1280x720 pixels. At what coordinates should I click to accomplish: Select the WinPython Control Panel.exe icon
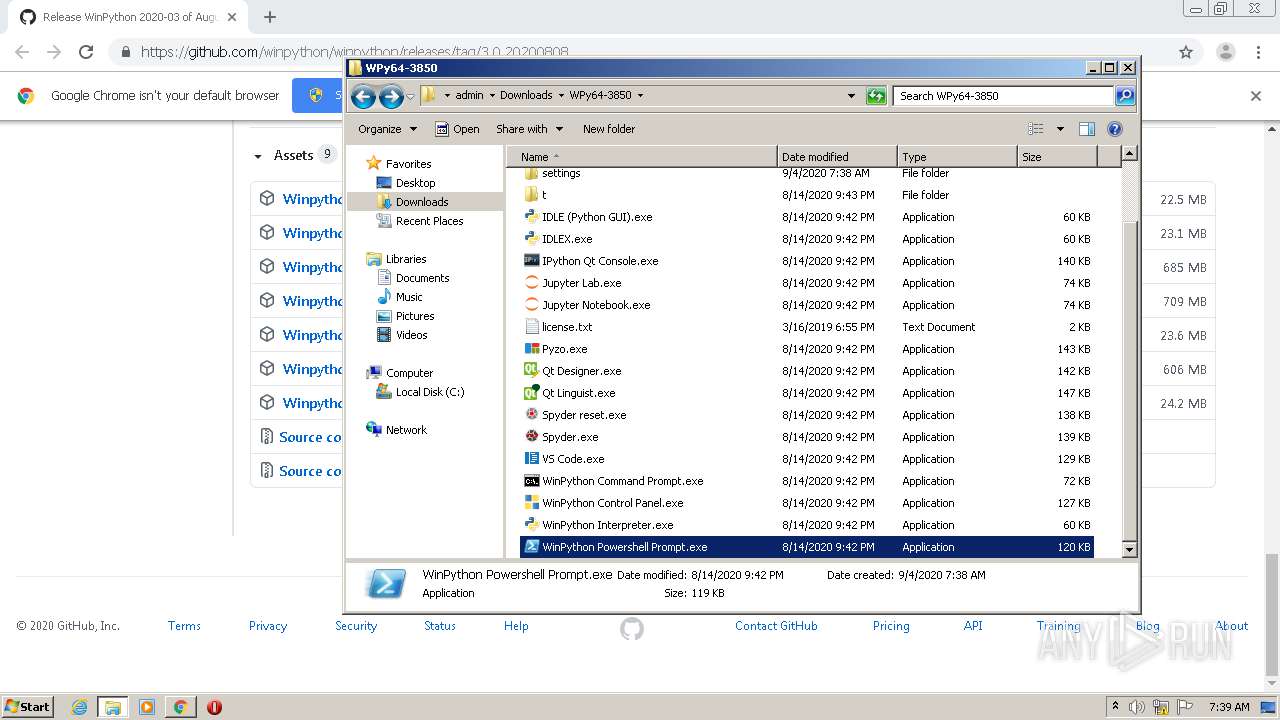[x=532, y=503]
